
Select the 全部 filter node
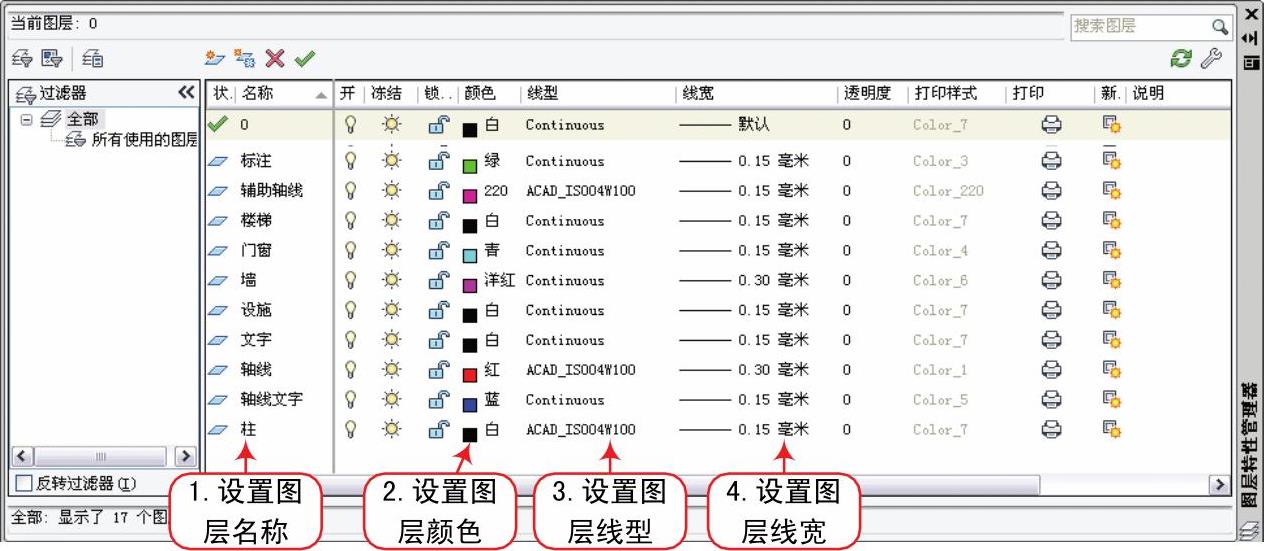(x=85, y=120)
